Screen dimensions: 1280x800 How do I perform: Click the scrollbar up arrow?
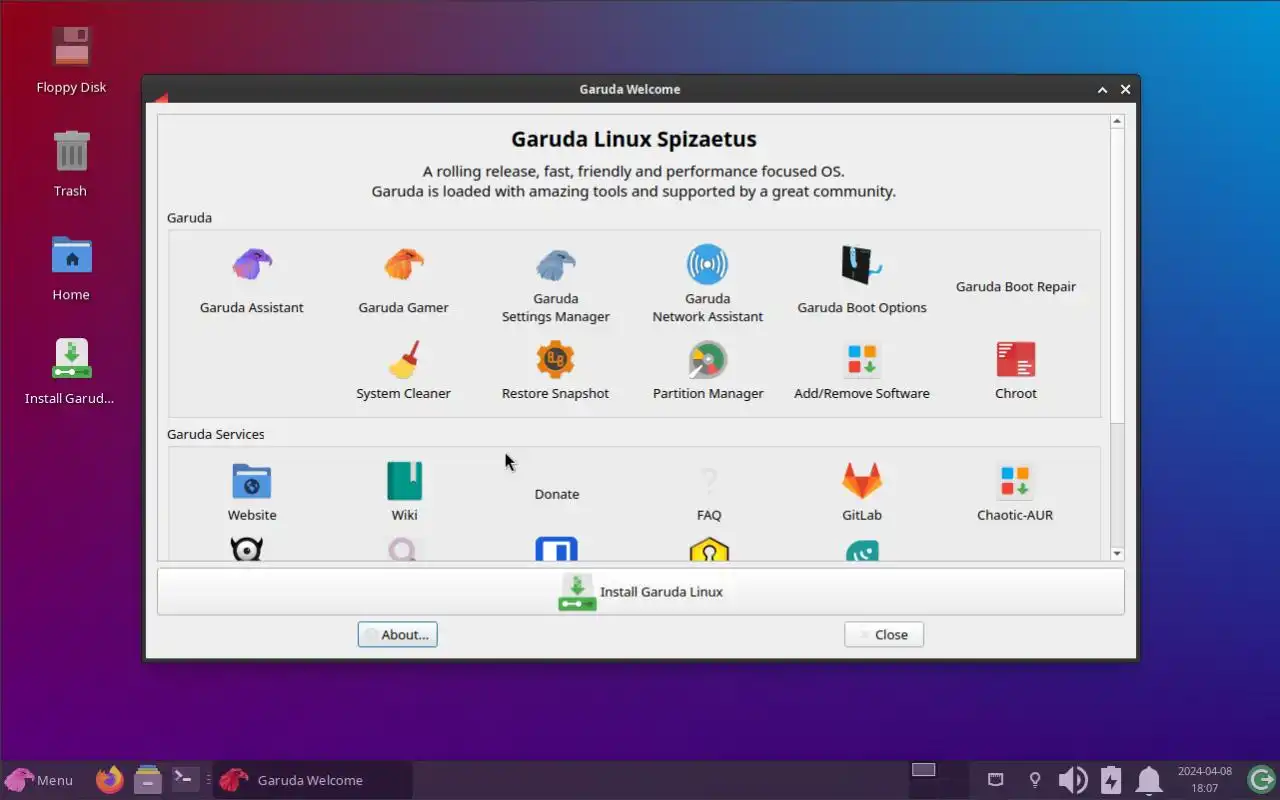coord(1117,121)
